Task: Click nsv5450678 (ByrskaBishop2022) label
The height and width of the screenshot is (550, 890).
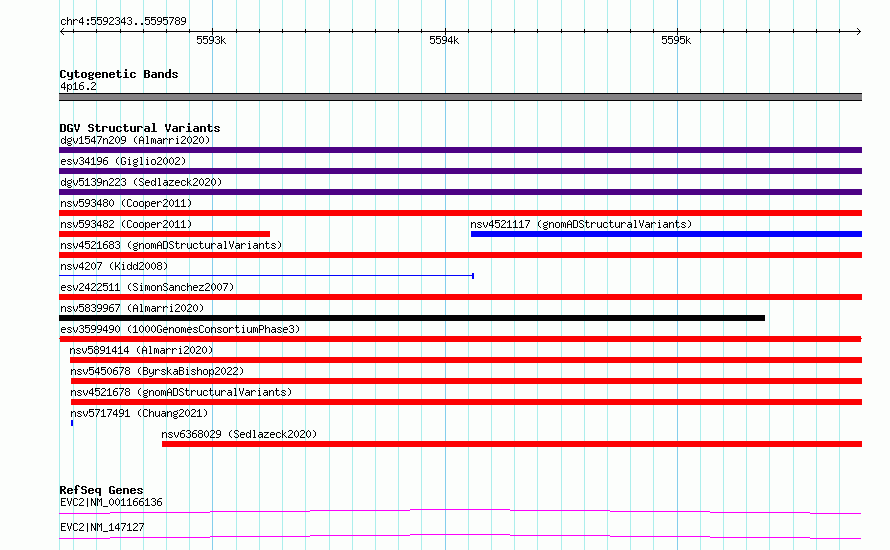Action: 157,371
